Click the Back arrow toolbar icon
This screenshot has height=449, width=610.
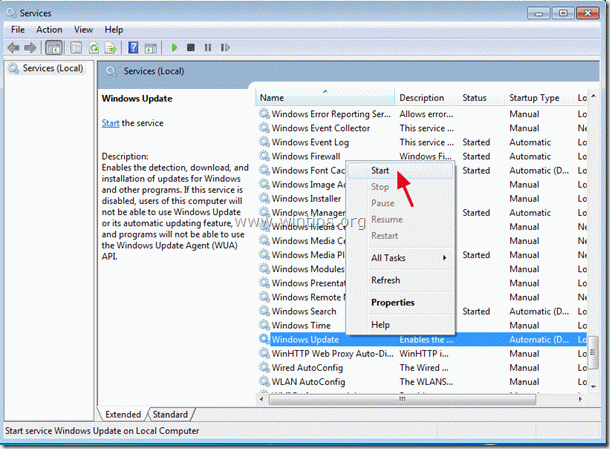coord(14,48)
